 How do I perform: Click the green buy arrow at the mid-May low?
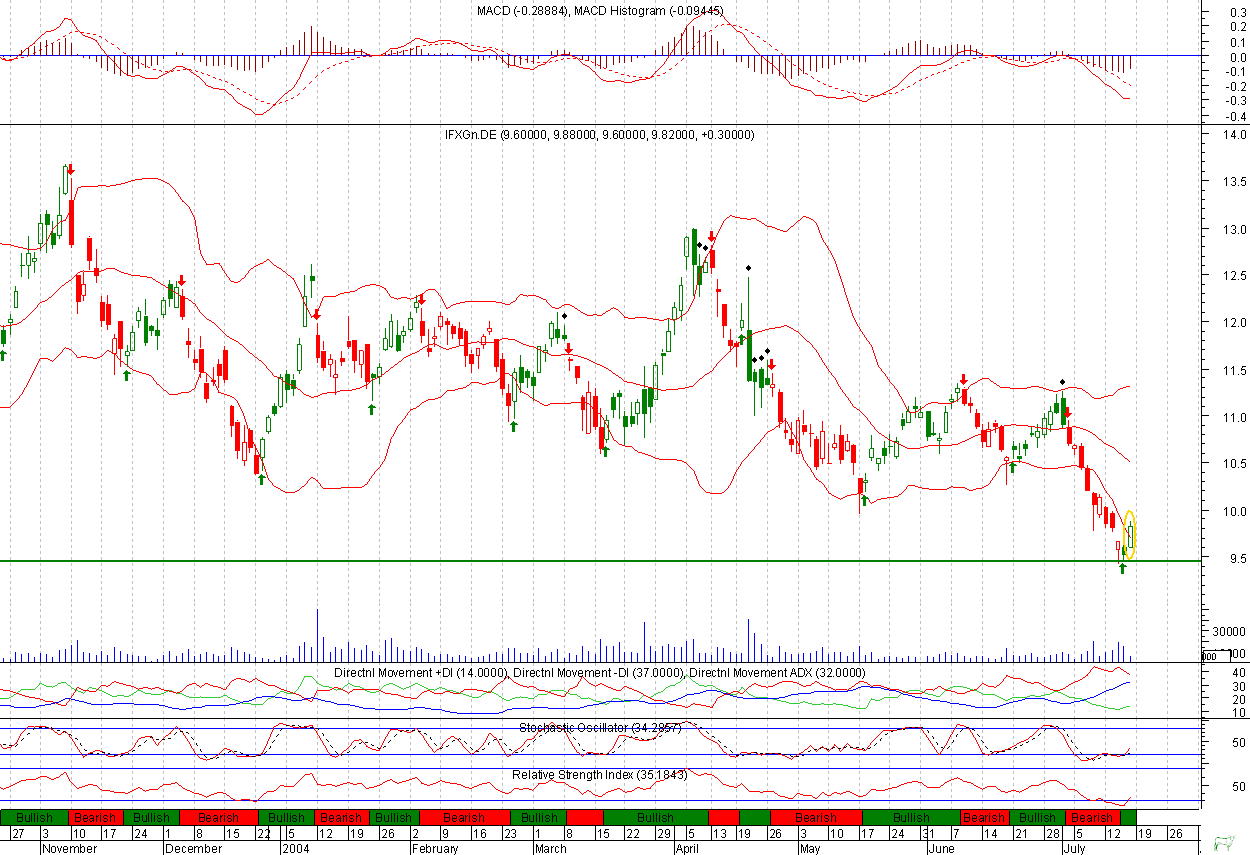(x=865, y=499)
